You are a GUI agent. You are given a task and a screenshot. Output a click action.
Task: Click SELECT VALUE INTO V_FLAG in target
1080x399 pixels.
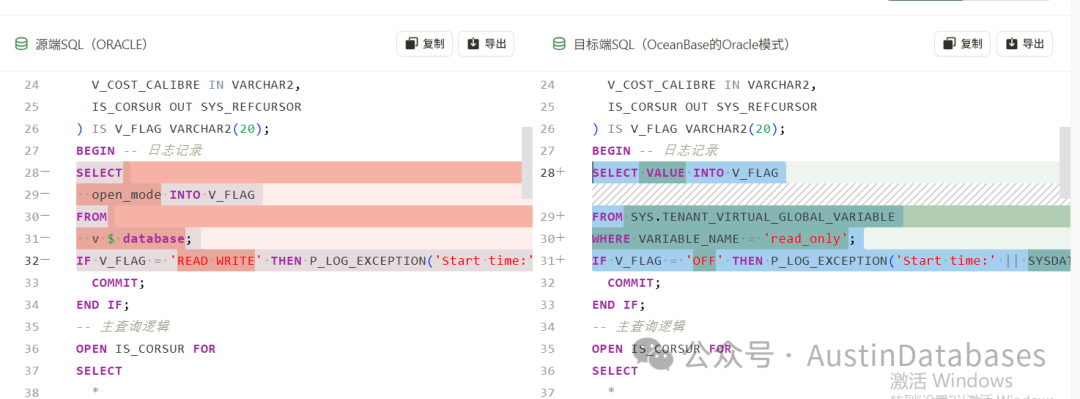click(x=685, y=173)
